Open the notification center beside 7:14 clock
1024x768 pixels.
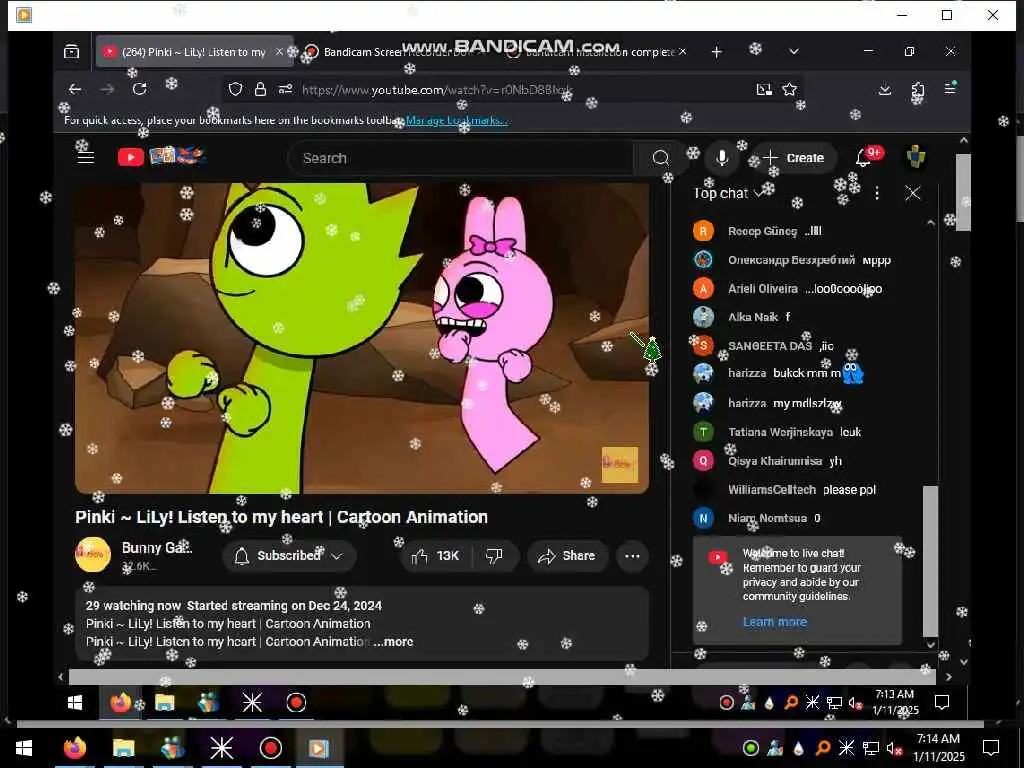click(991, 748)
